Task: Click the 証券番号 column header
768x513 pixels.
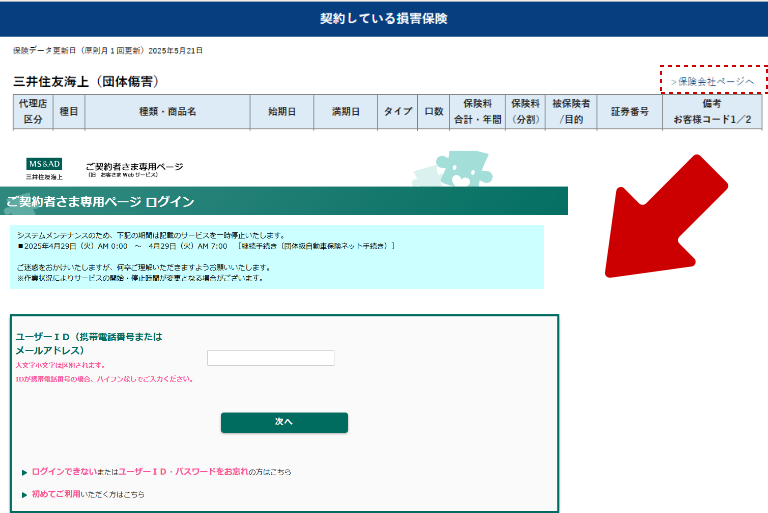Action: point(630,112)
